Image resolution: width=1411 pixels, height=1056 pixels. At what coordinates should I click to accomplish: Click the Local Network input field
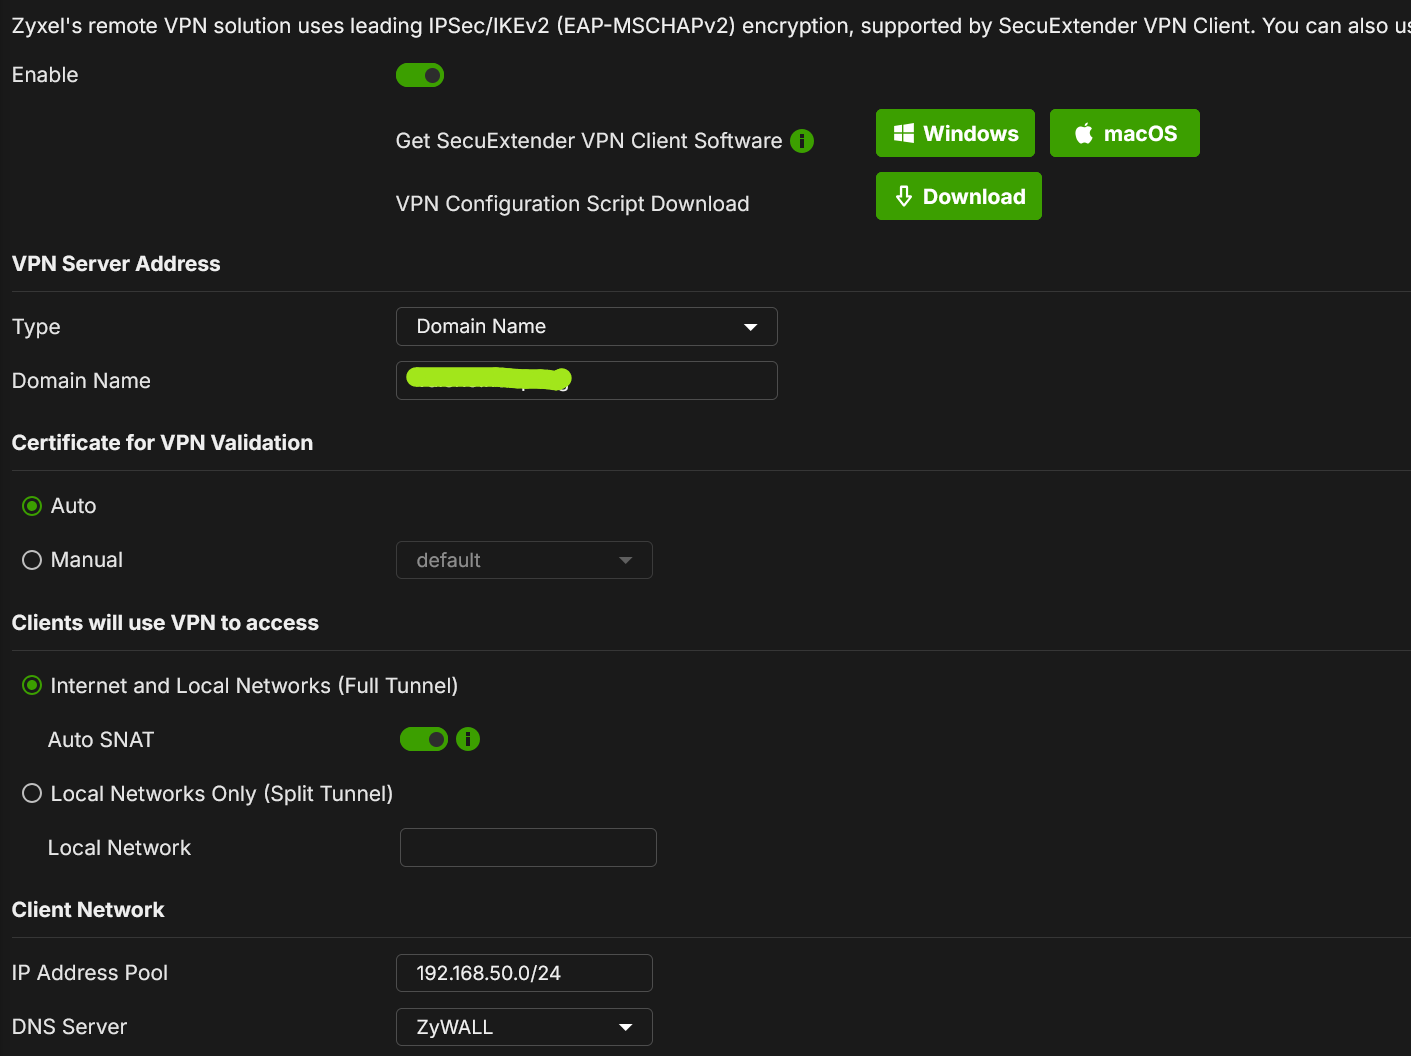(x=528, y=847)
